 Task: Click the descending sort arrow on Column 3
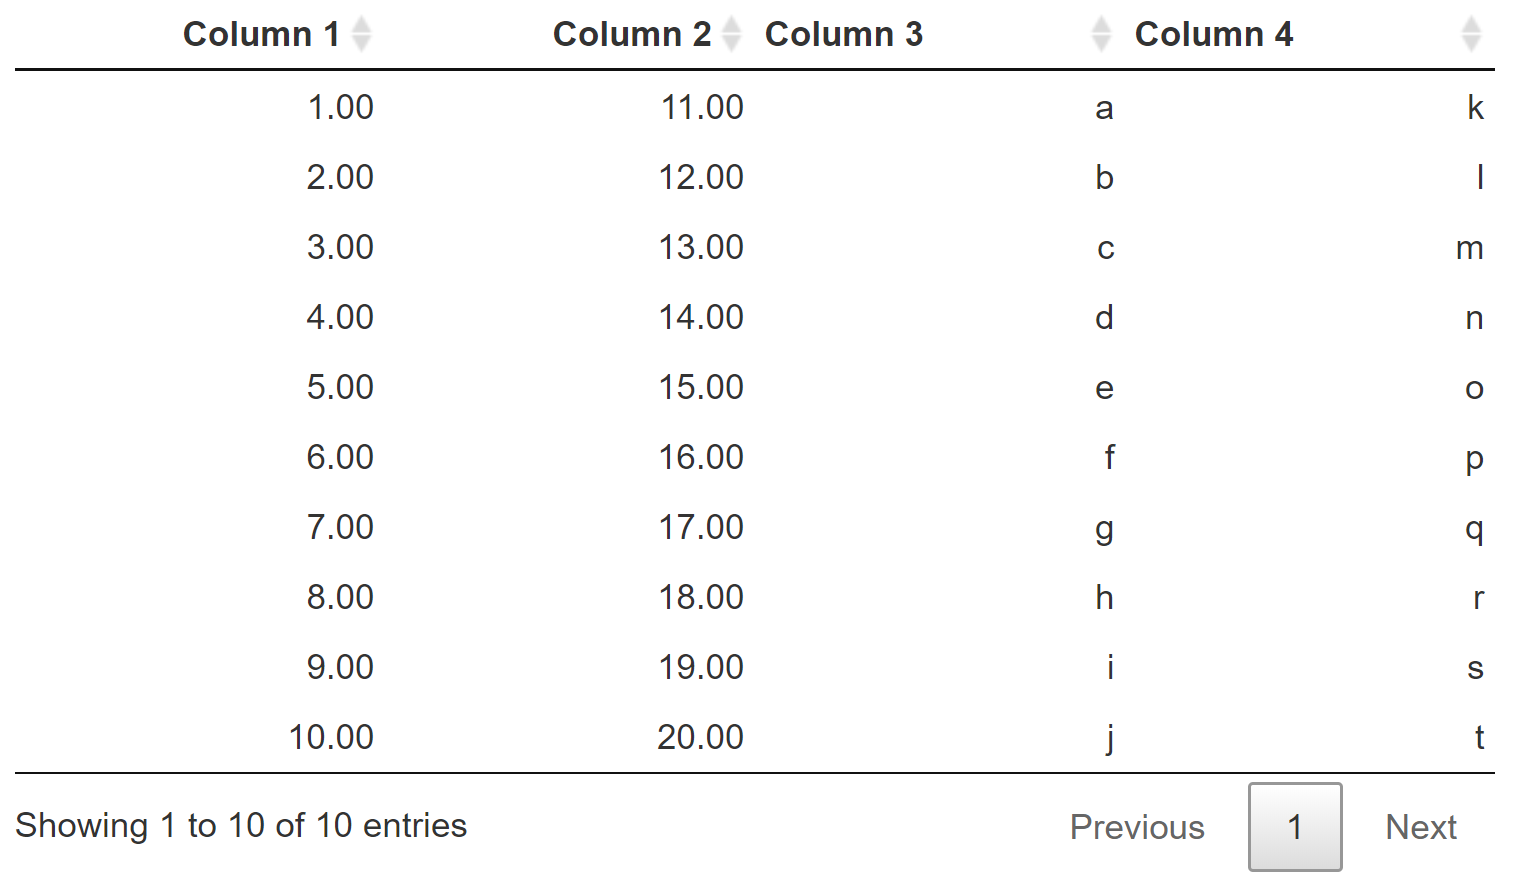(x=1100, y=41)
